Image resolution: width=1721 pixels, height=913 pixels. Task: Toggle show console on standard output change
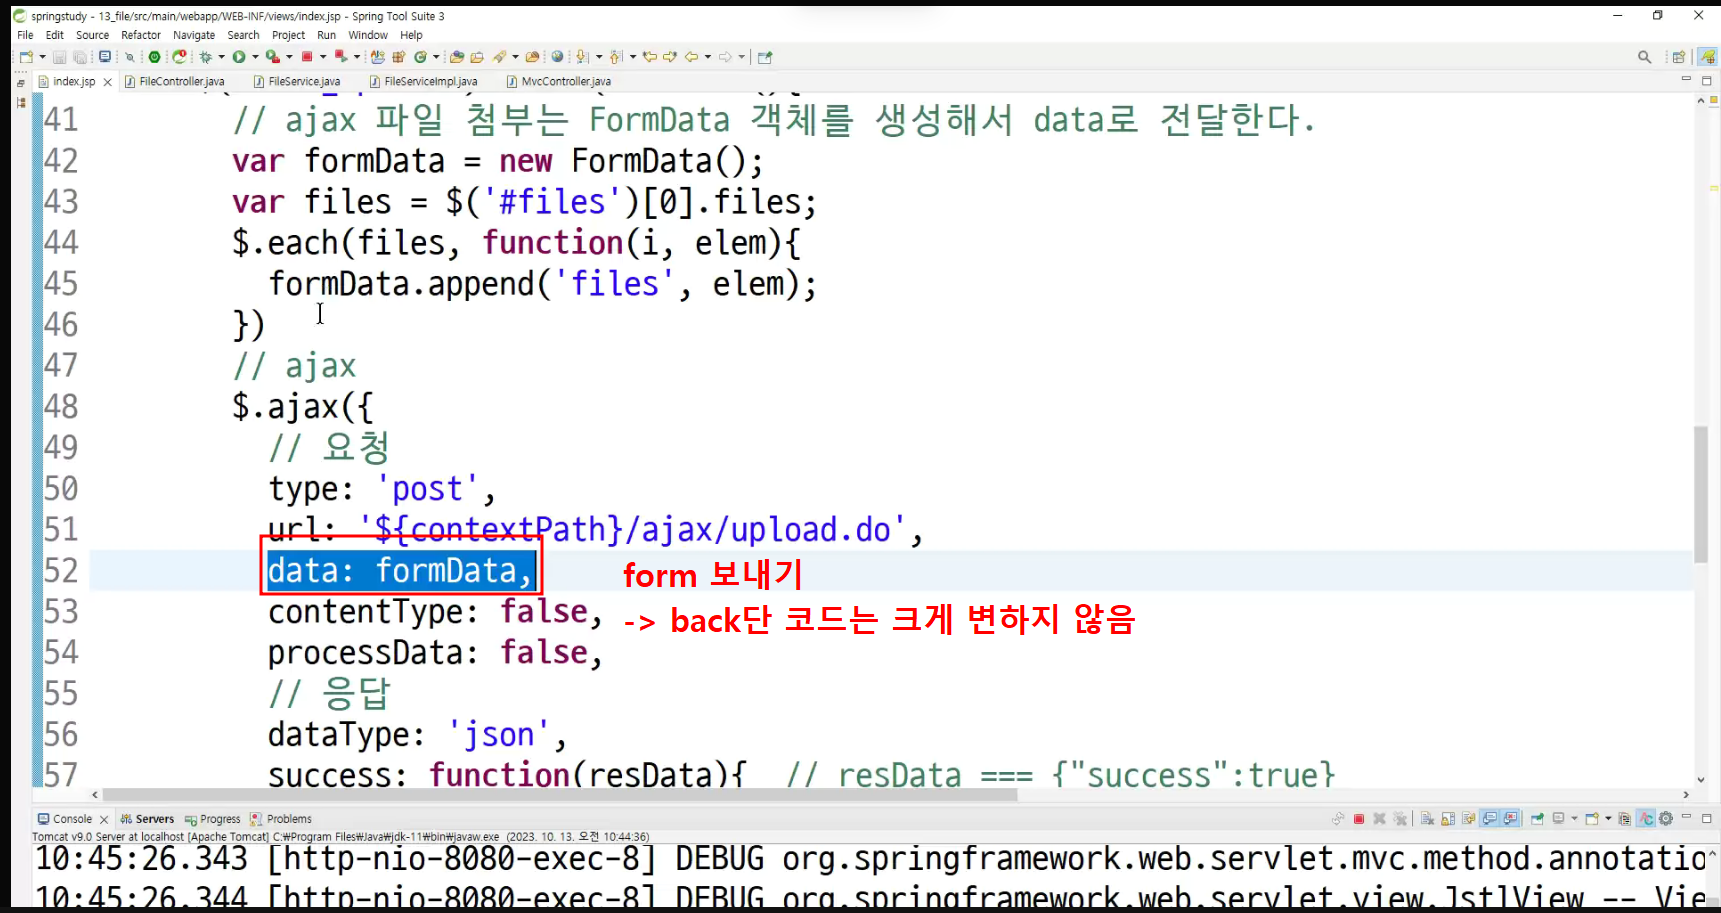point(1490,819)
